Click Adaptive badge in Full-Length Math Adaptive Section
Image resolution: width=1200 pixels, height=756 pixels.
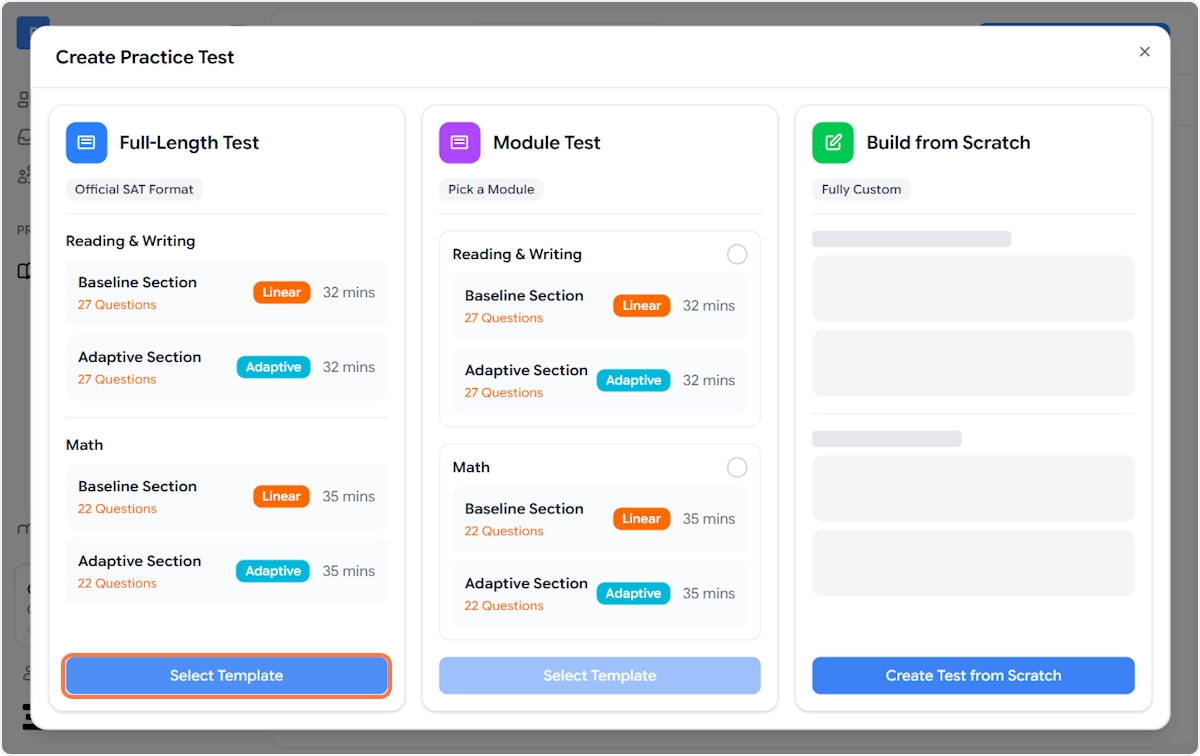(x=273, y=571)
